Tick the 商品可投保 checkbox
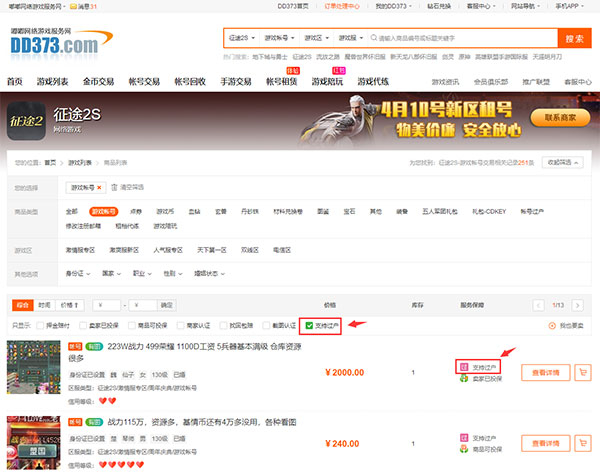Screen dimensions: 600x476 132,326
